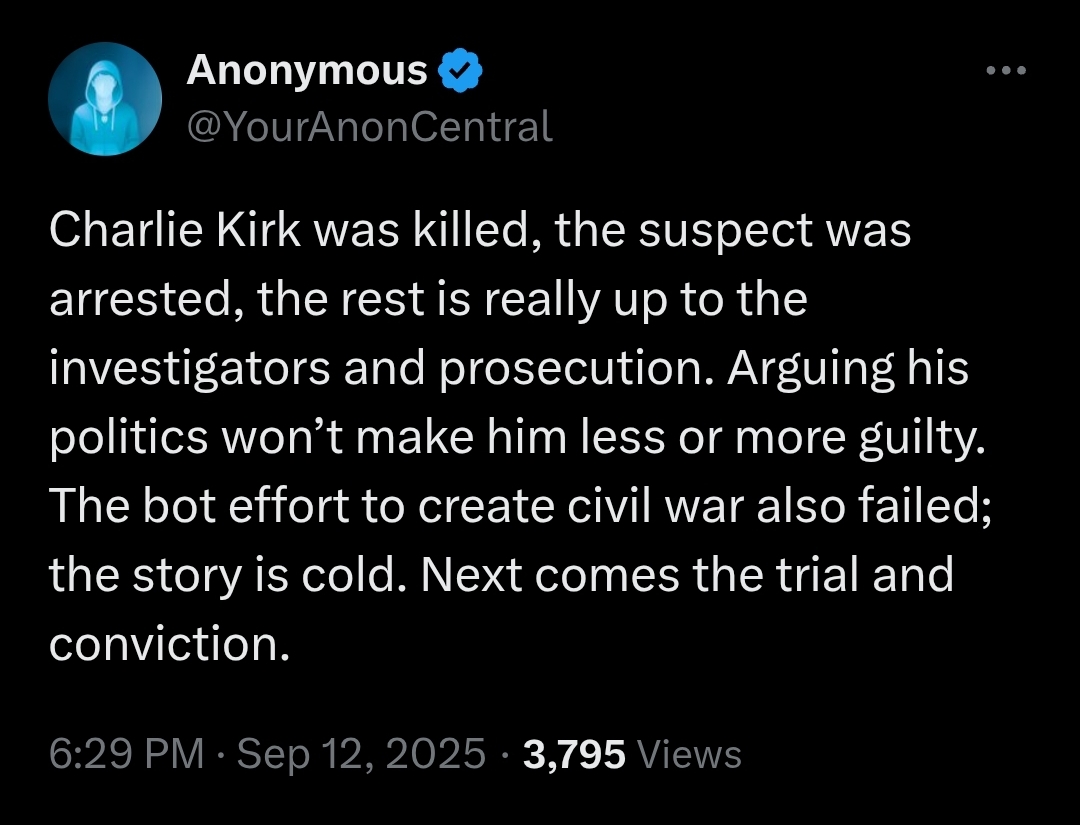Click the 6:29 PM timestamp
This screenshot has width=1080, height=825.
tap(128, 753)
